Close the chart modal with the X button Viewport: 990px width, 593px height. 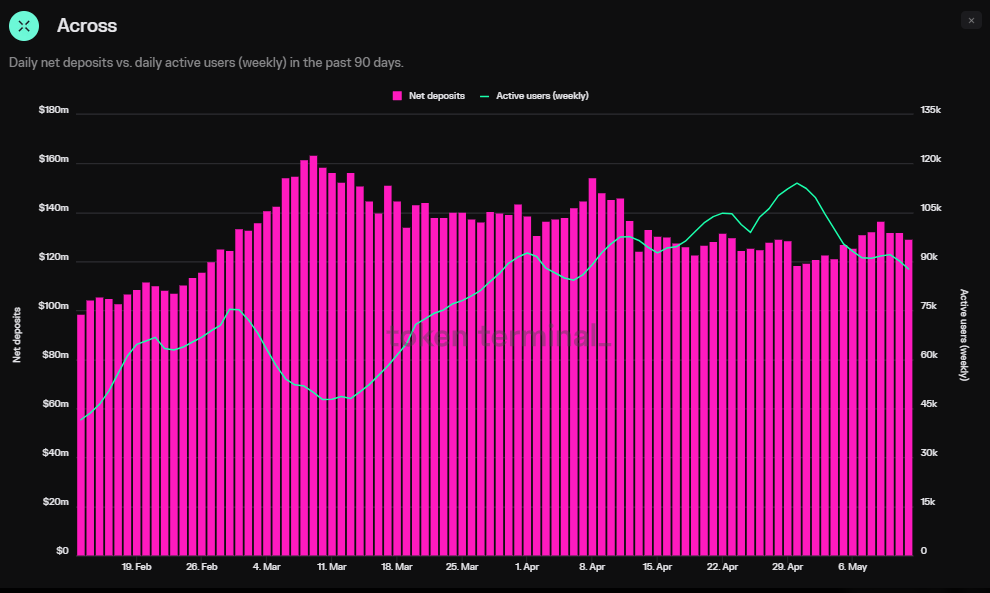[x=971, y=21]
